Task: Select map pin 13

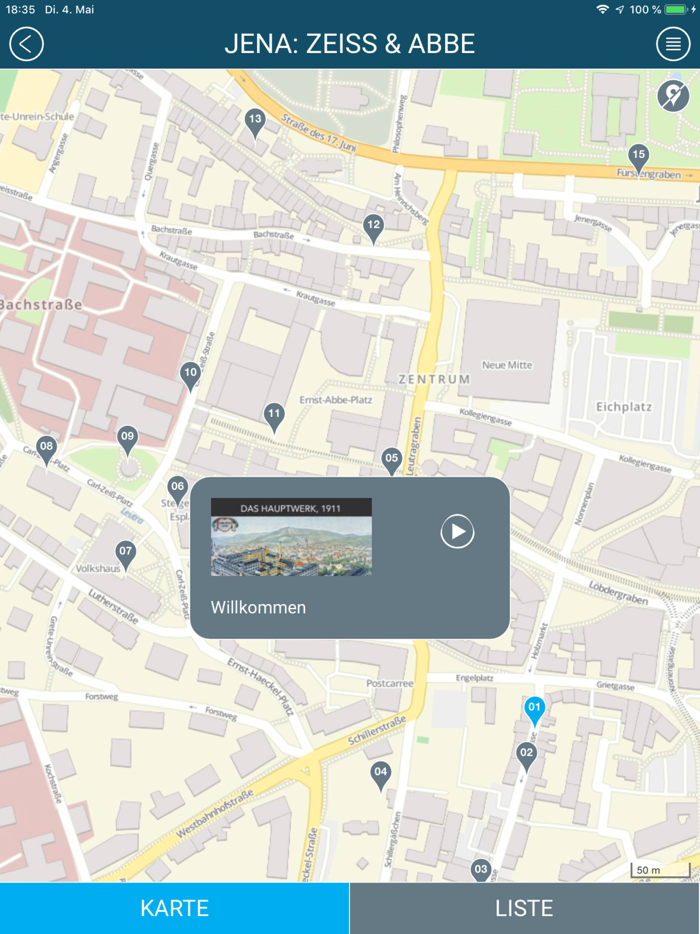Action: 255,124
